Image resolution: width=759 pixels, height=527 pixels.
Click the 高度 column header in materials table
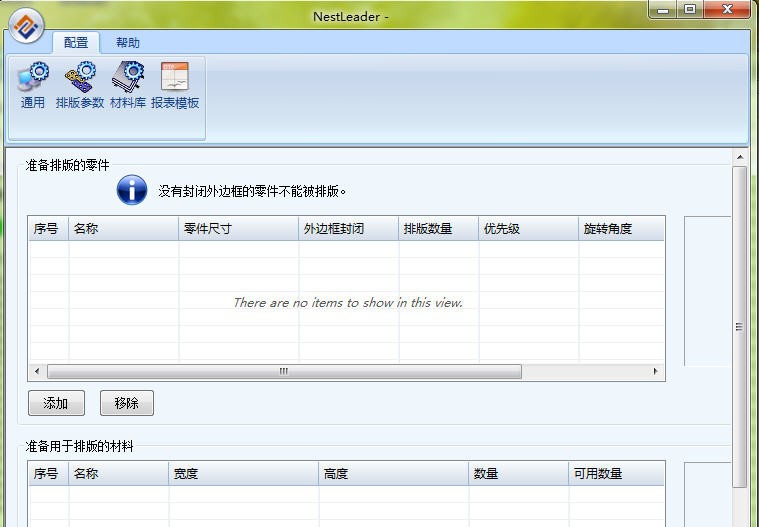click(x=394, y=473)
